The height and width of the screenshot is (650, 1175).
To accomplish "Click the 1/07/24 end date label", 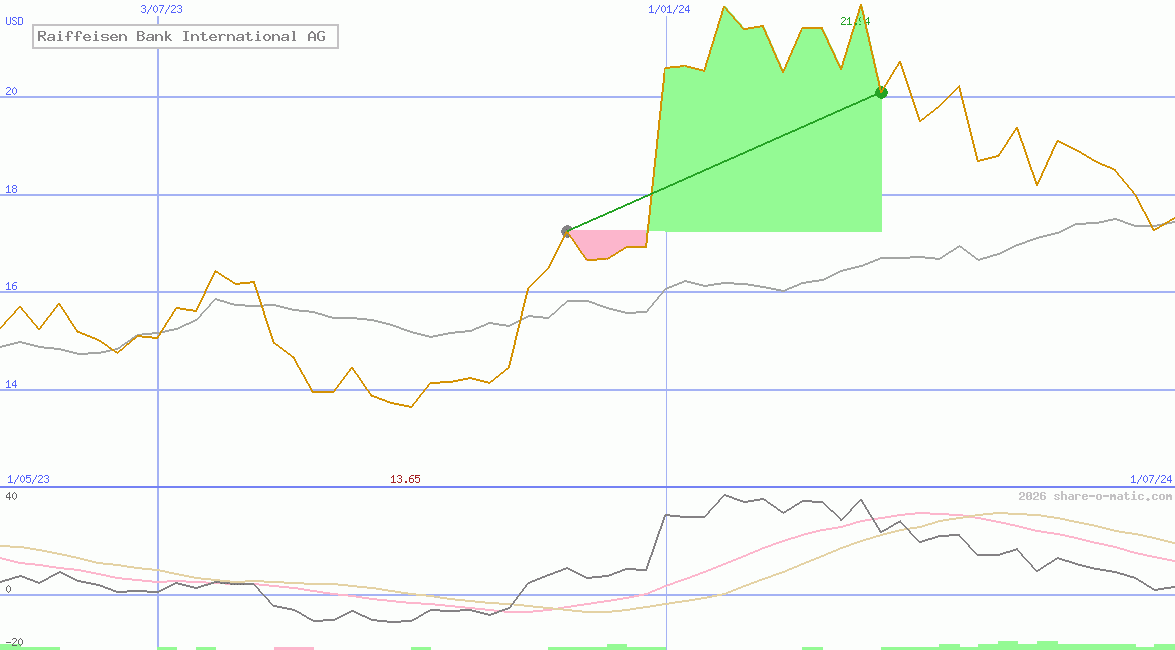I will pyautogui.click(x=1151, y=479).
